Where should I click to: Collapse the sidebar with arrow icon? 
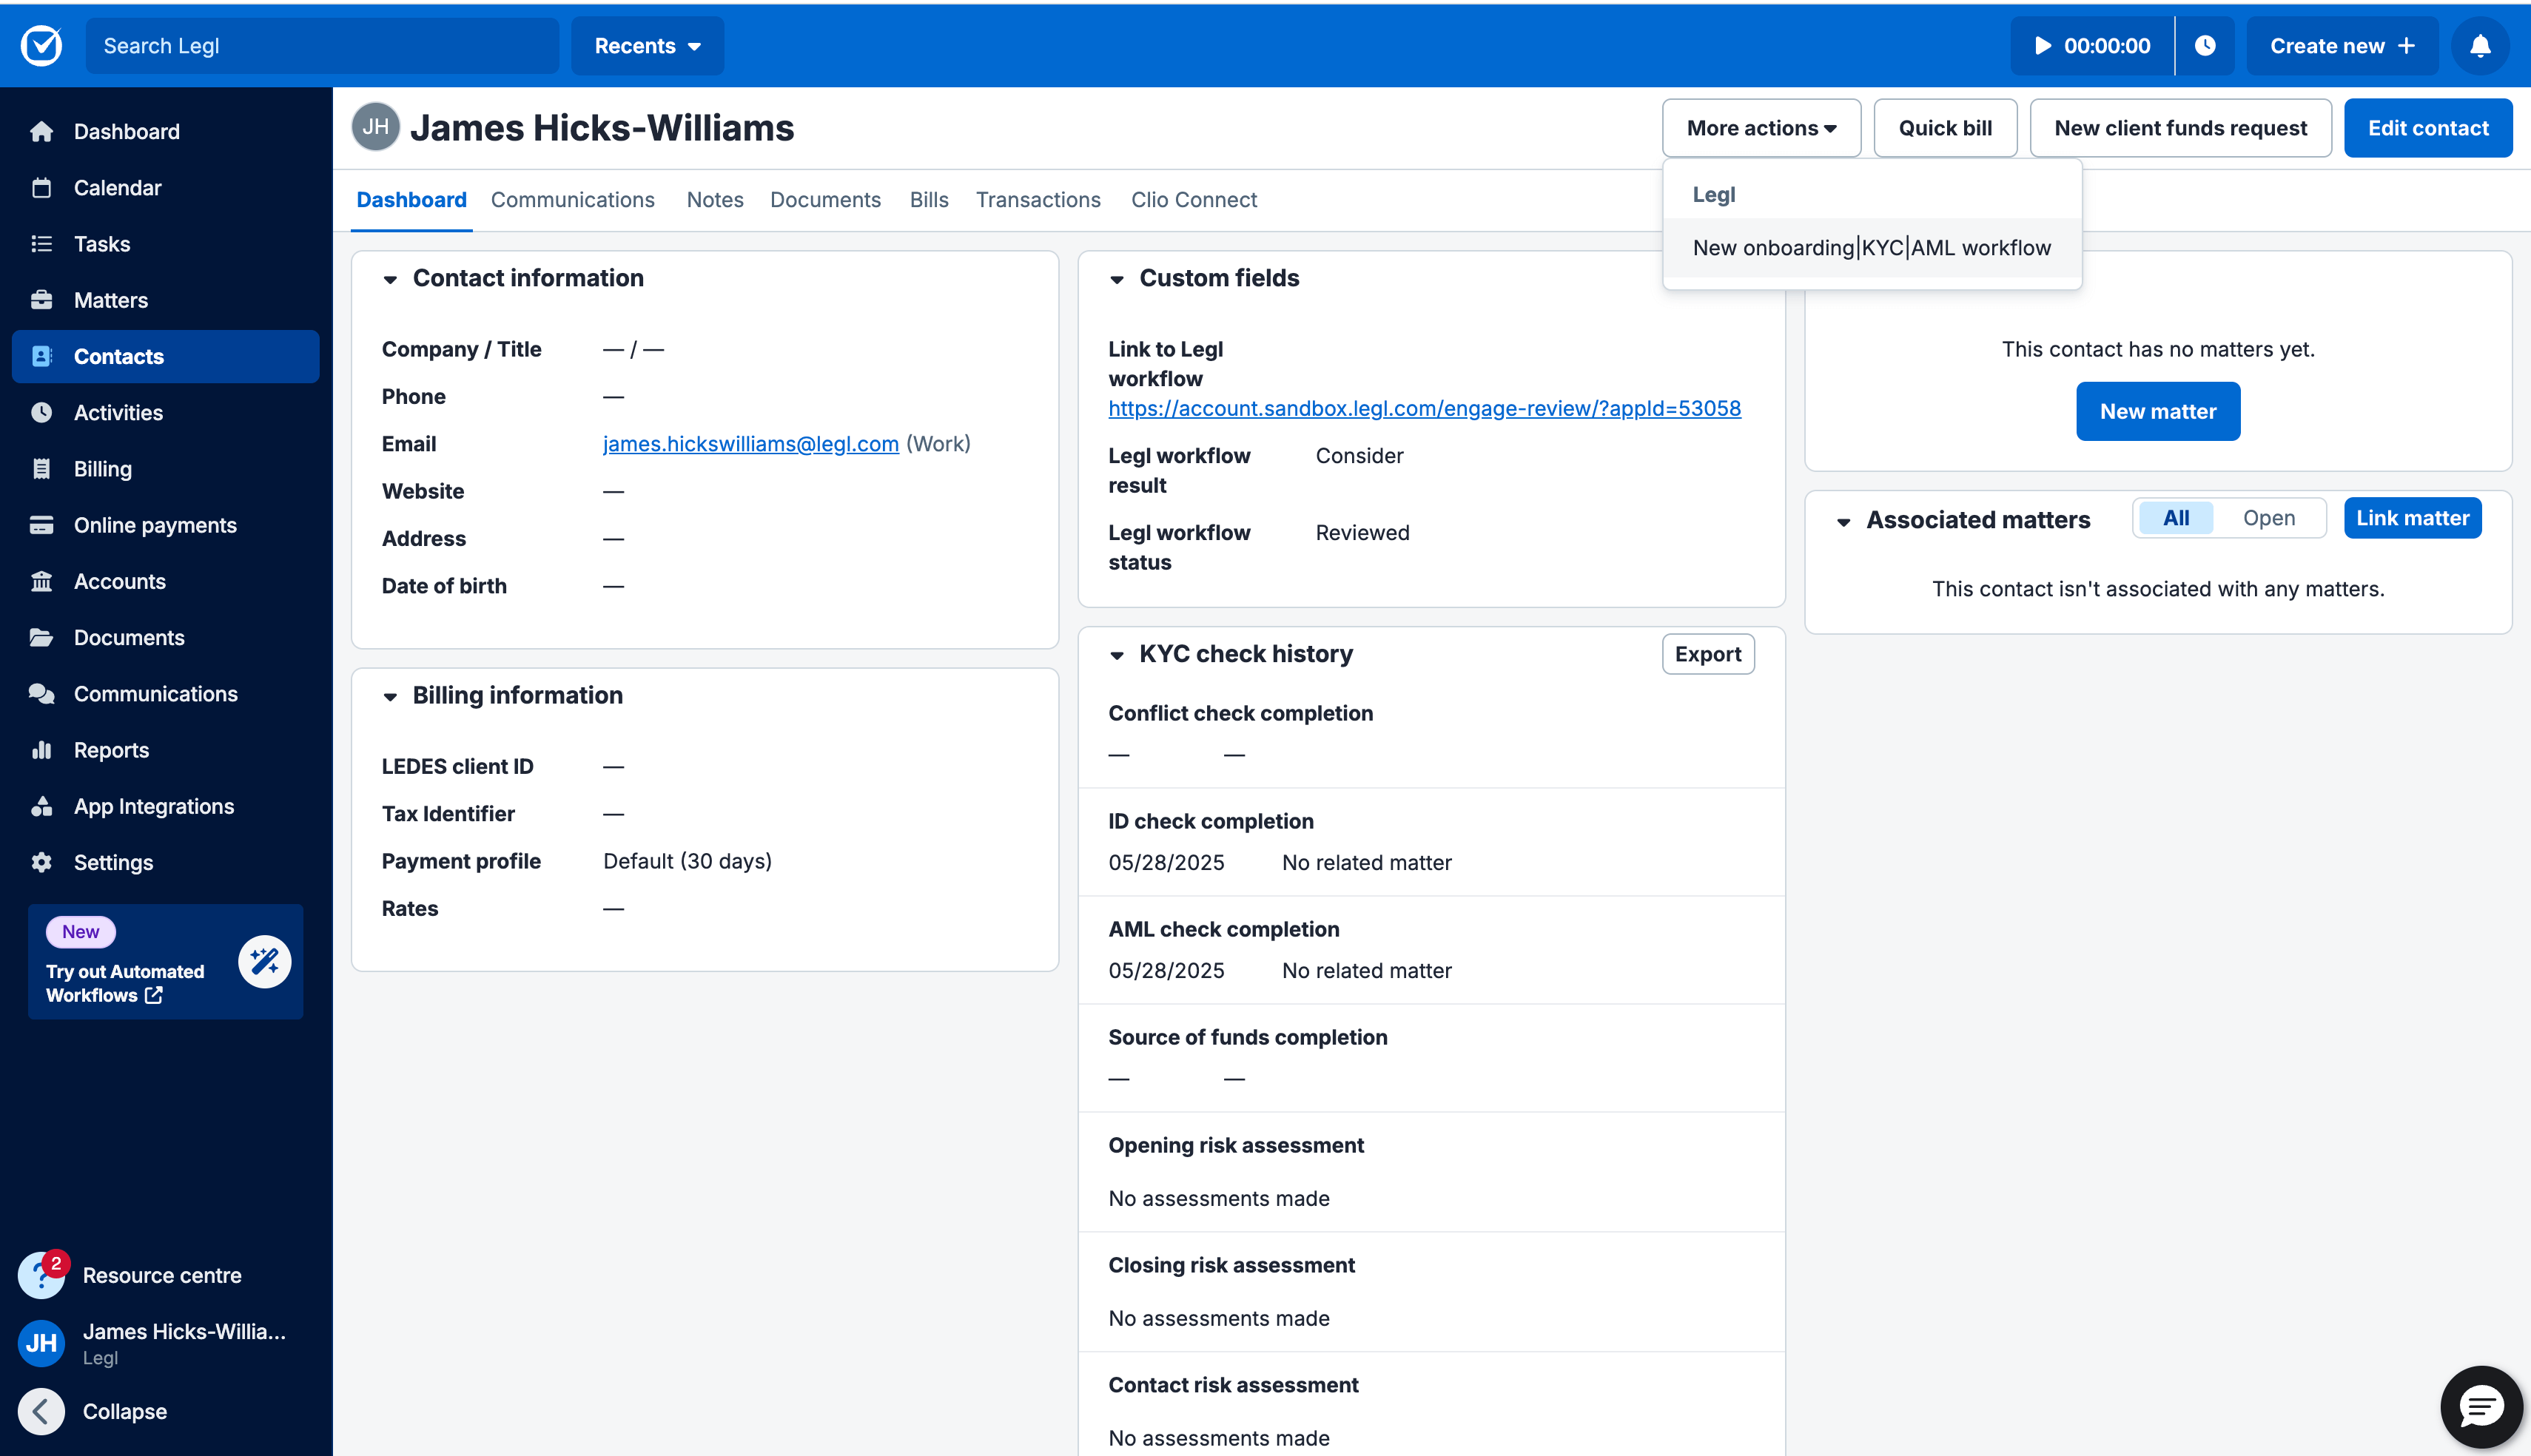(41, 1411)
